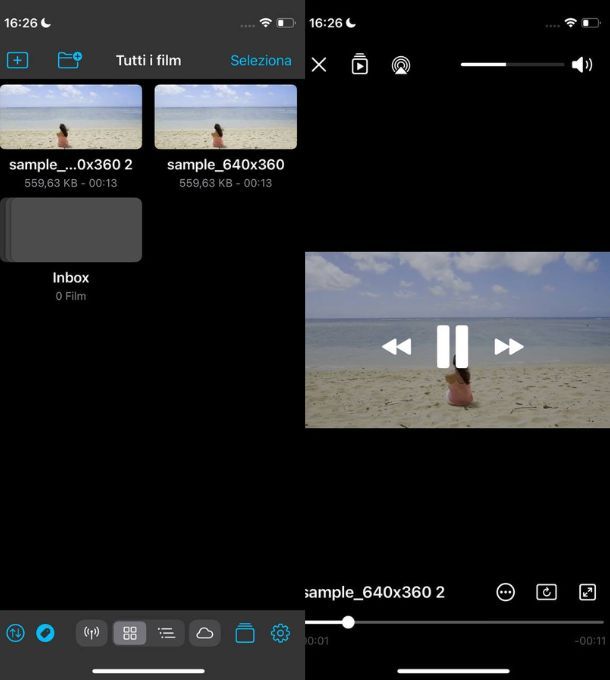Toggle the wireless streaming button
The height and width of the screenshot is (680, 610).
(92, 633)
